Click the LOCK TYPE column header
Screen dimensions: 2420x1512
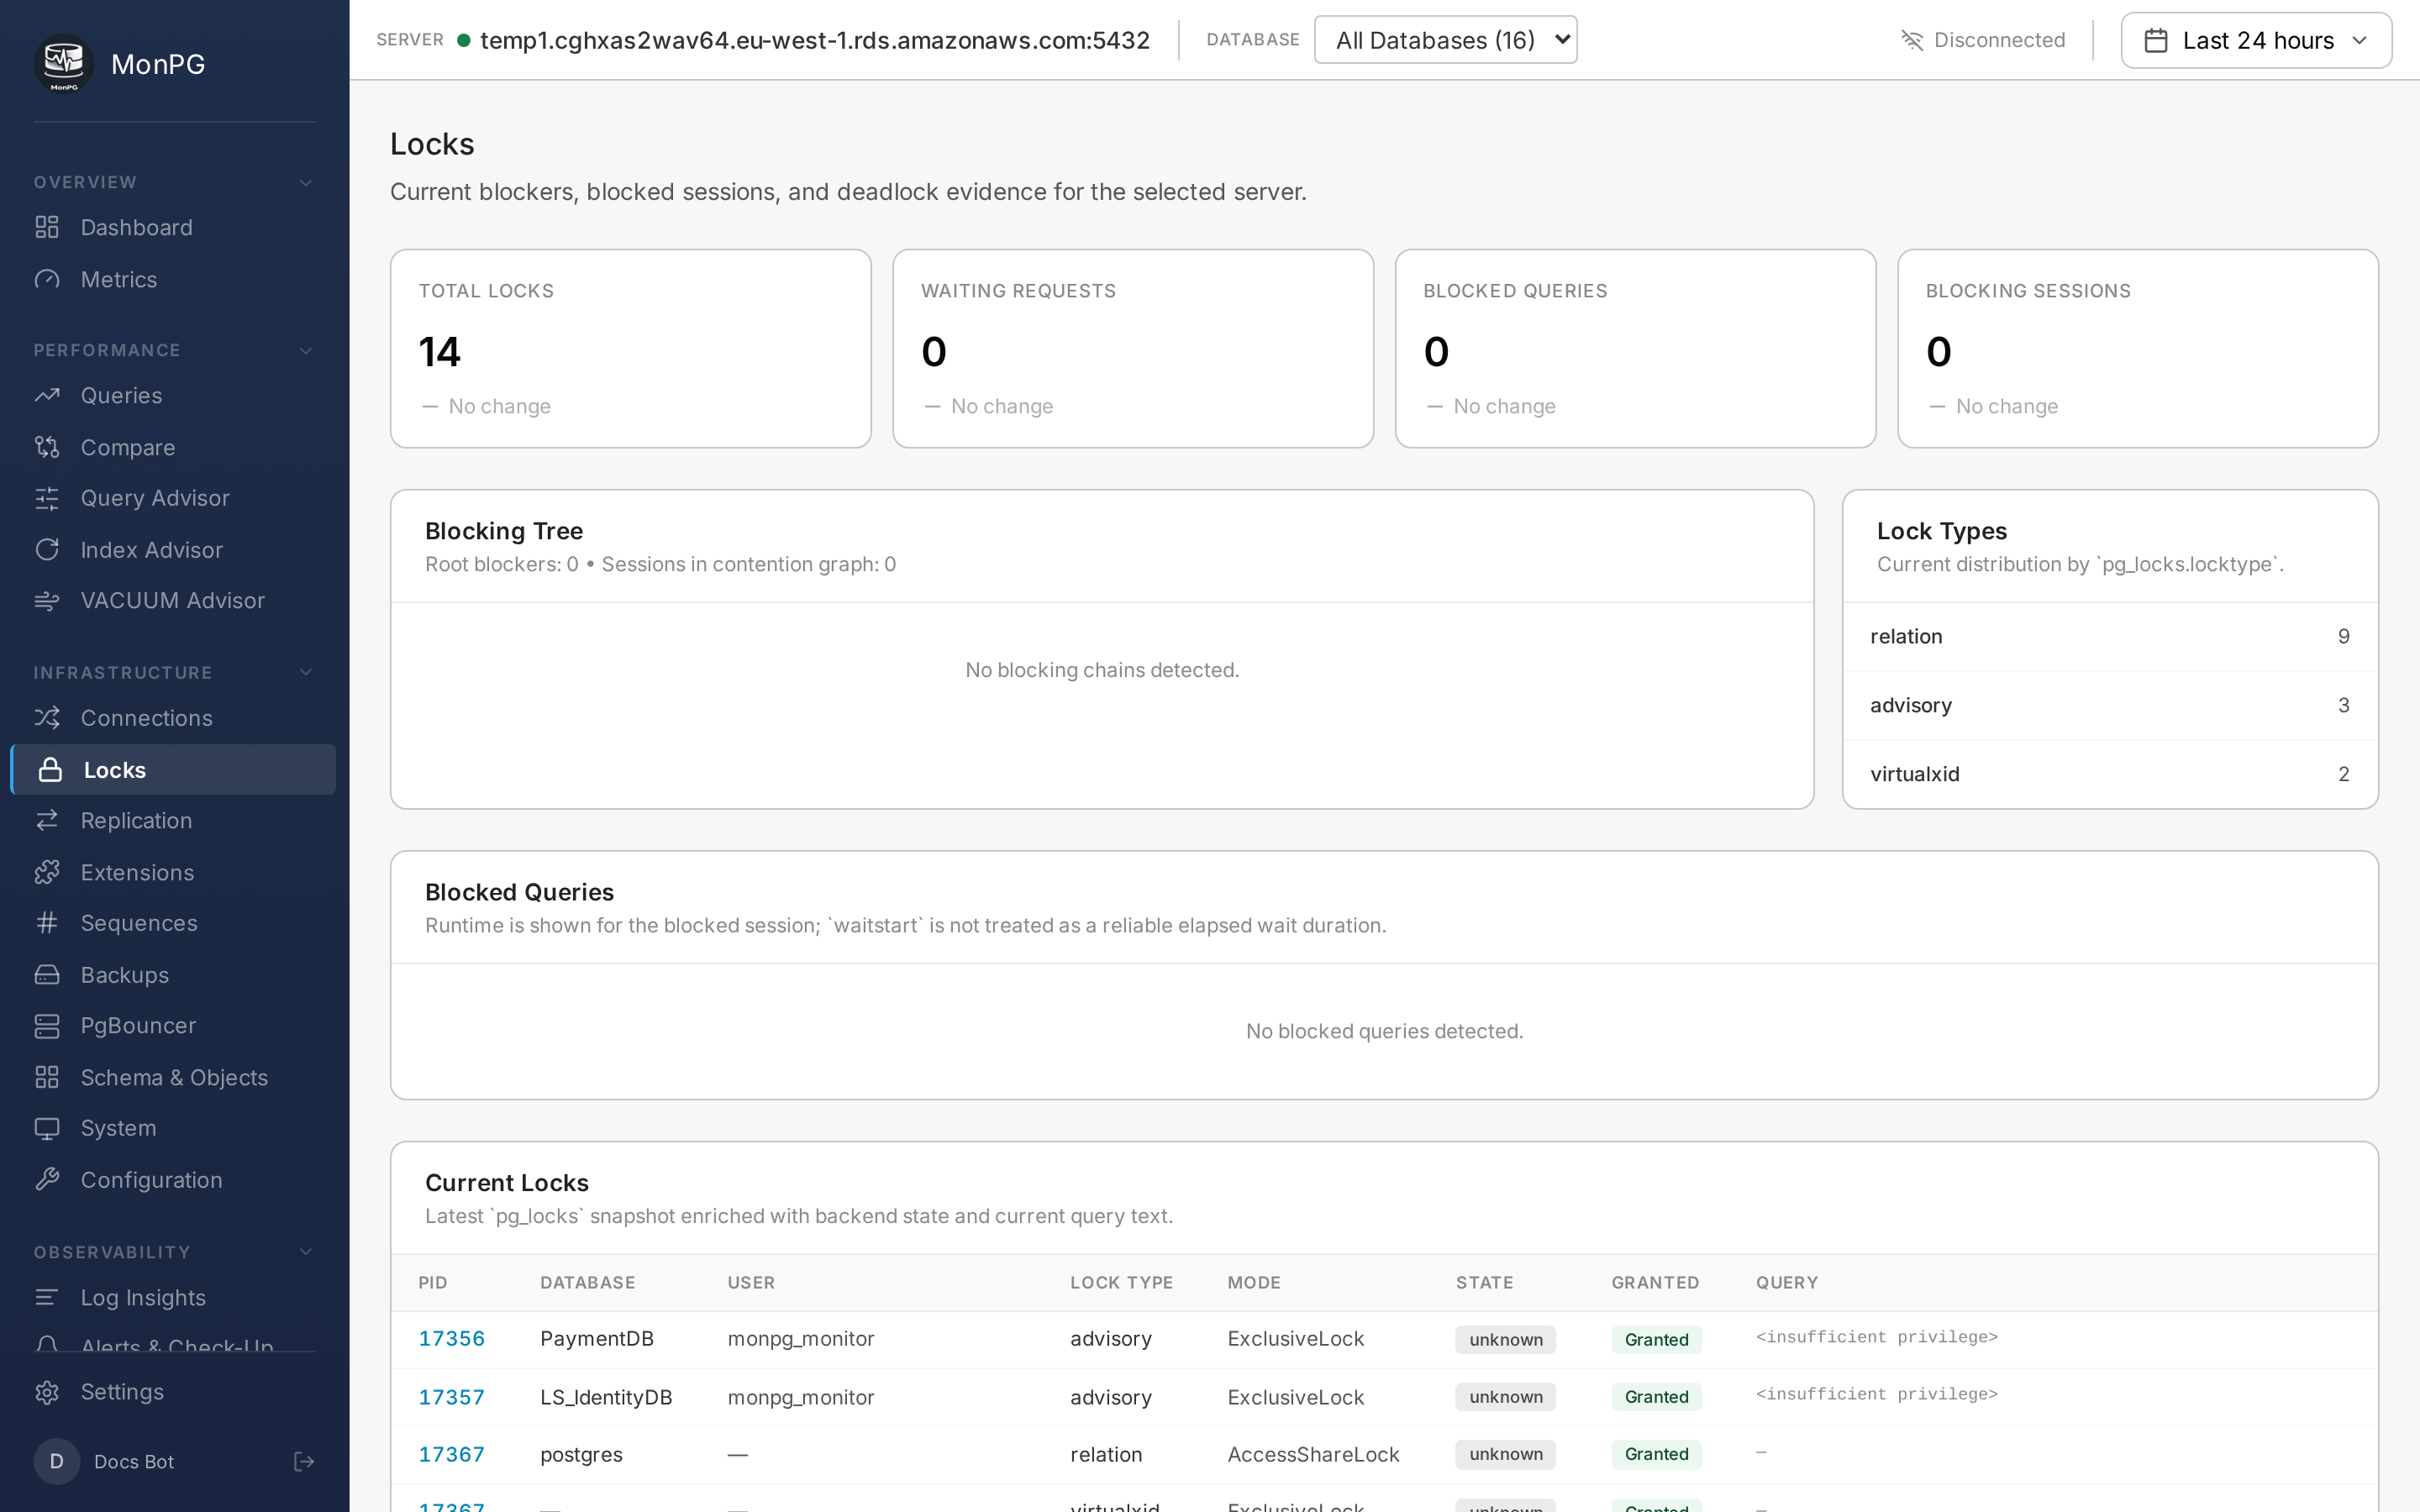(1121, 1282)
